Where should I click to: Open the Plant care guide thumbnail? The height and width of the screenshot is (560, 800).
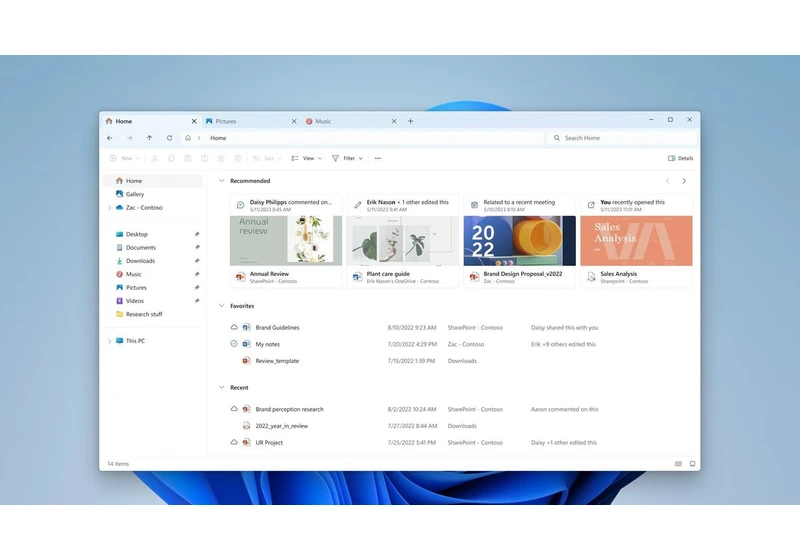click(x=403, y=241)
